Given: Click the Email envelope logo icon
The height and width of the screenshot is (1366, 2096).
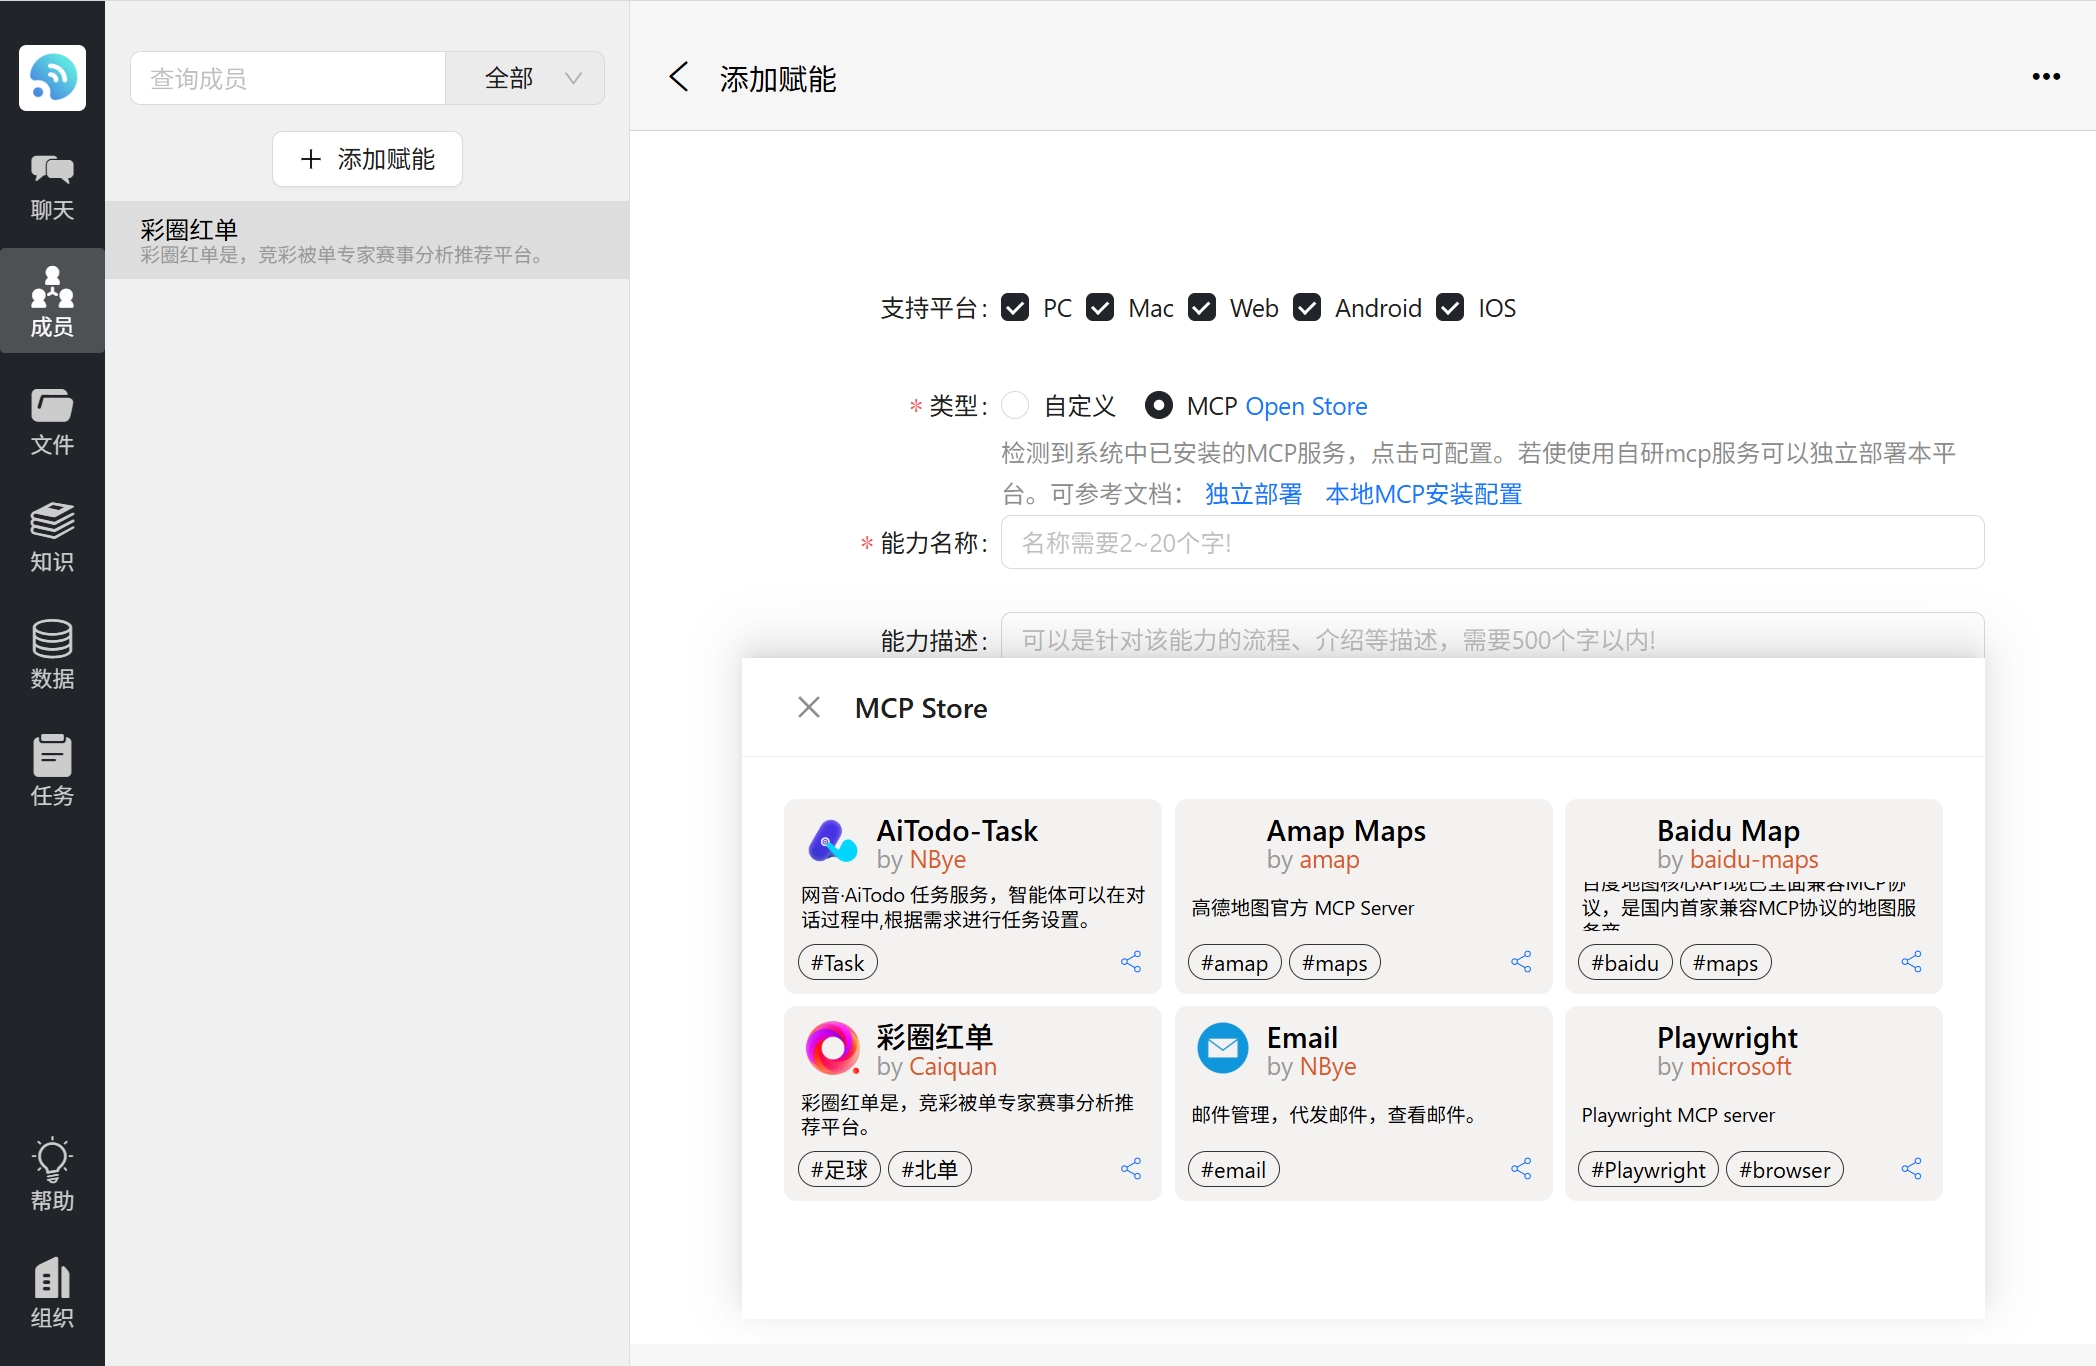Looking at the screenshot, I should [x=1222, y=1048].
